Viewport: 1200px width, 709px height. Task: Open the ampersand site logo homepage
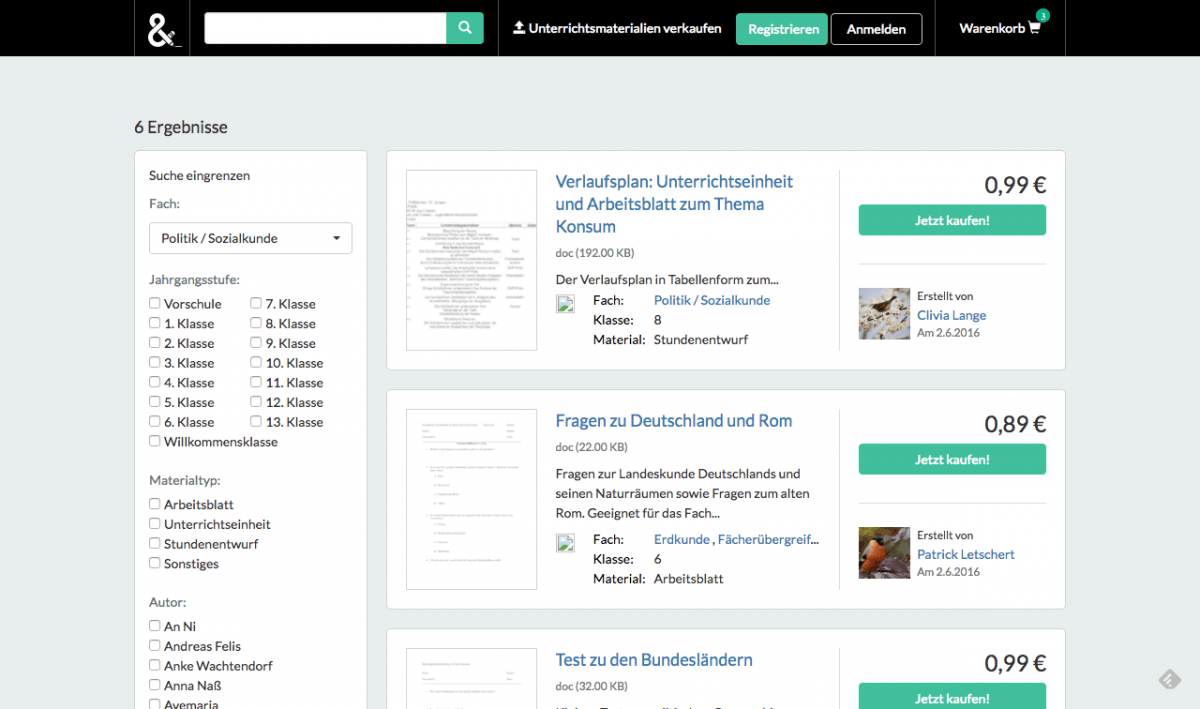[162, 28]
